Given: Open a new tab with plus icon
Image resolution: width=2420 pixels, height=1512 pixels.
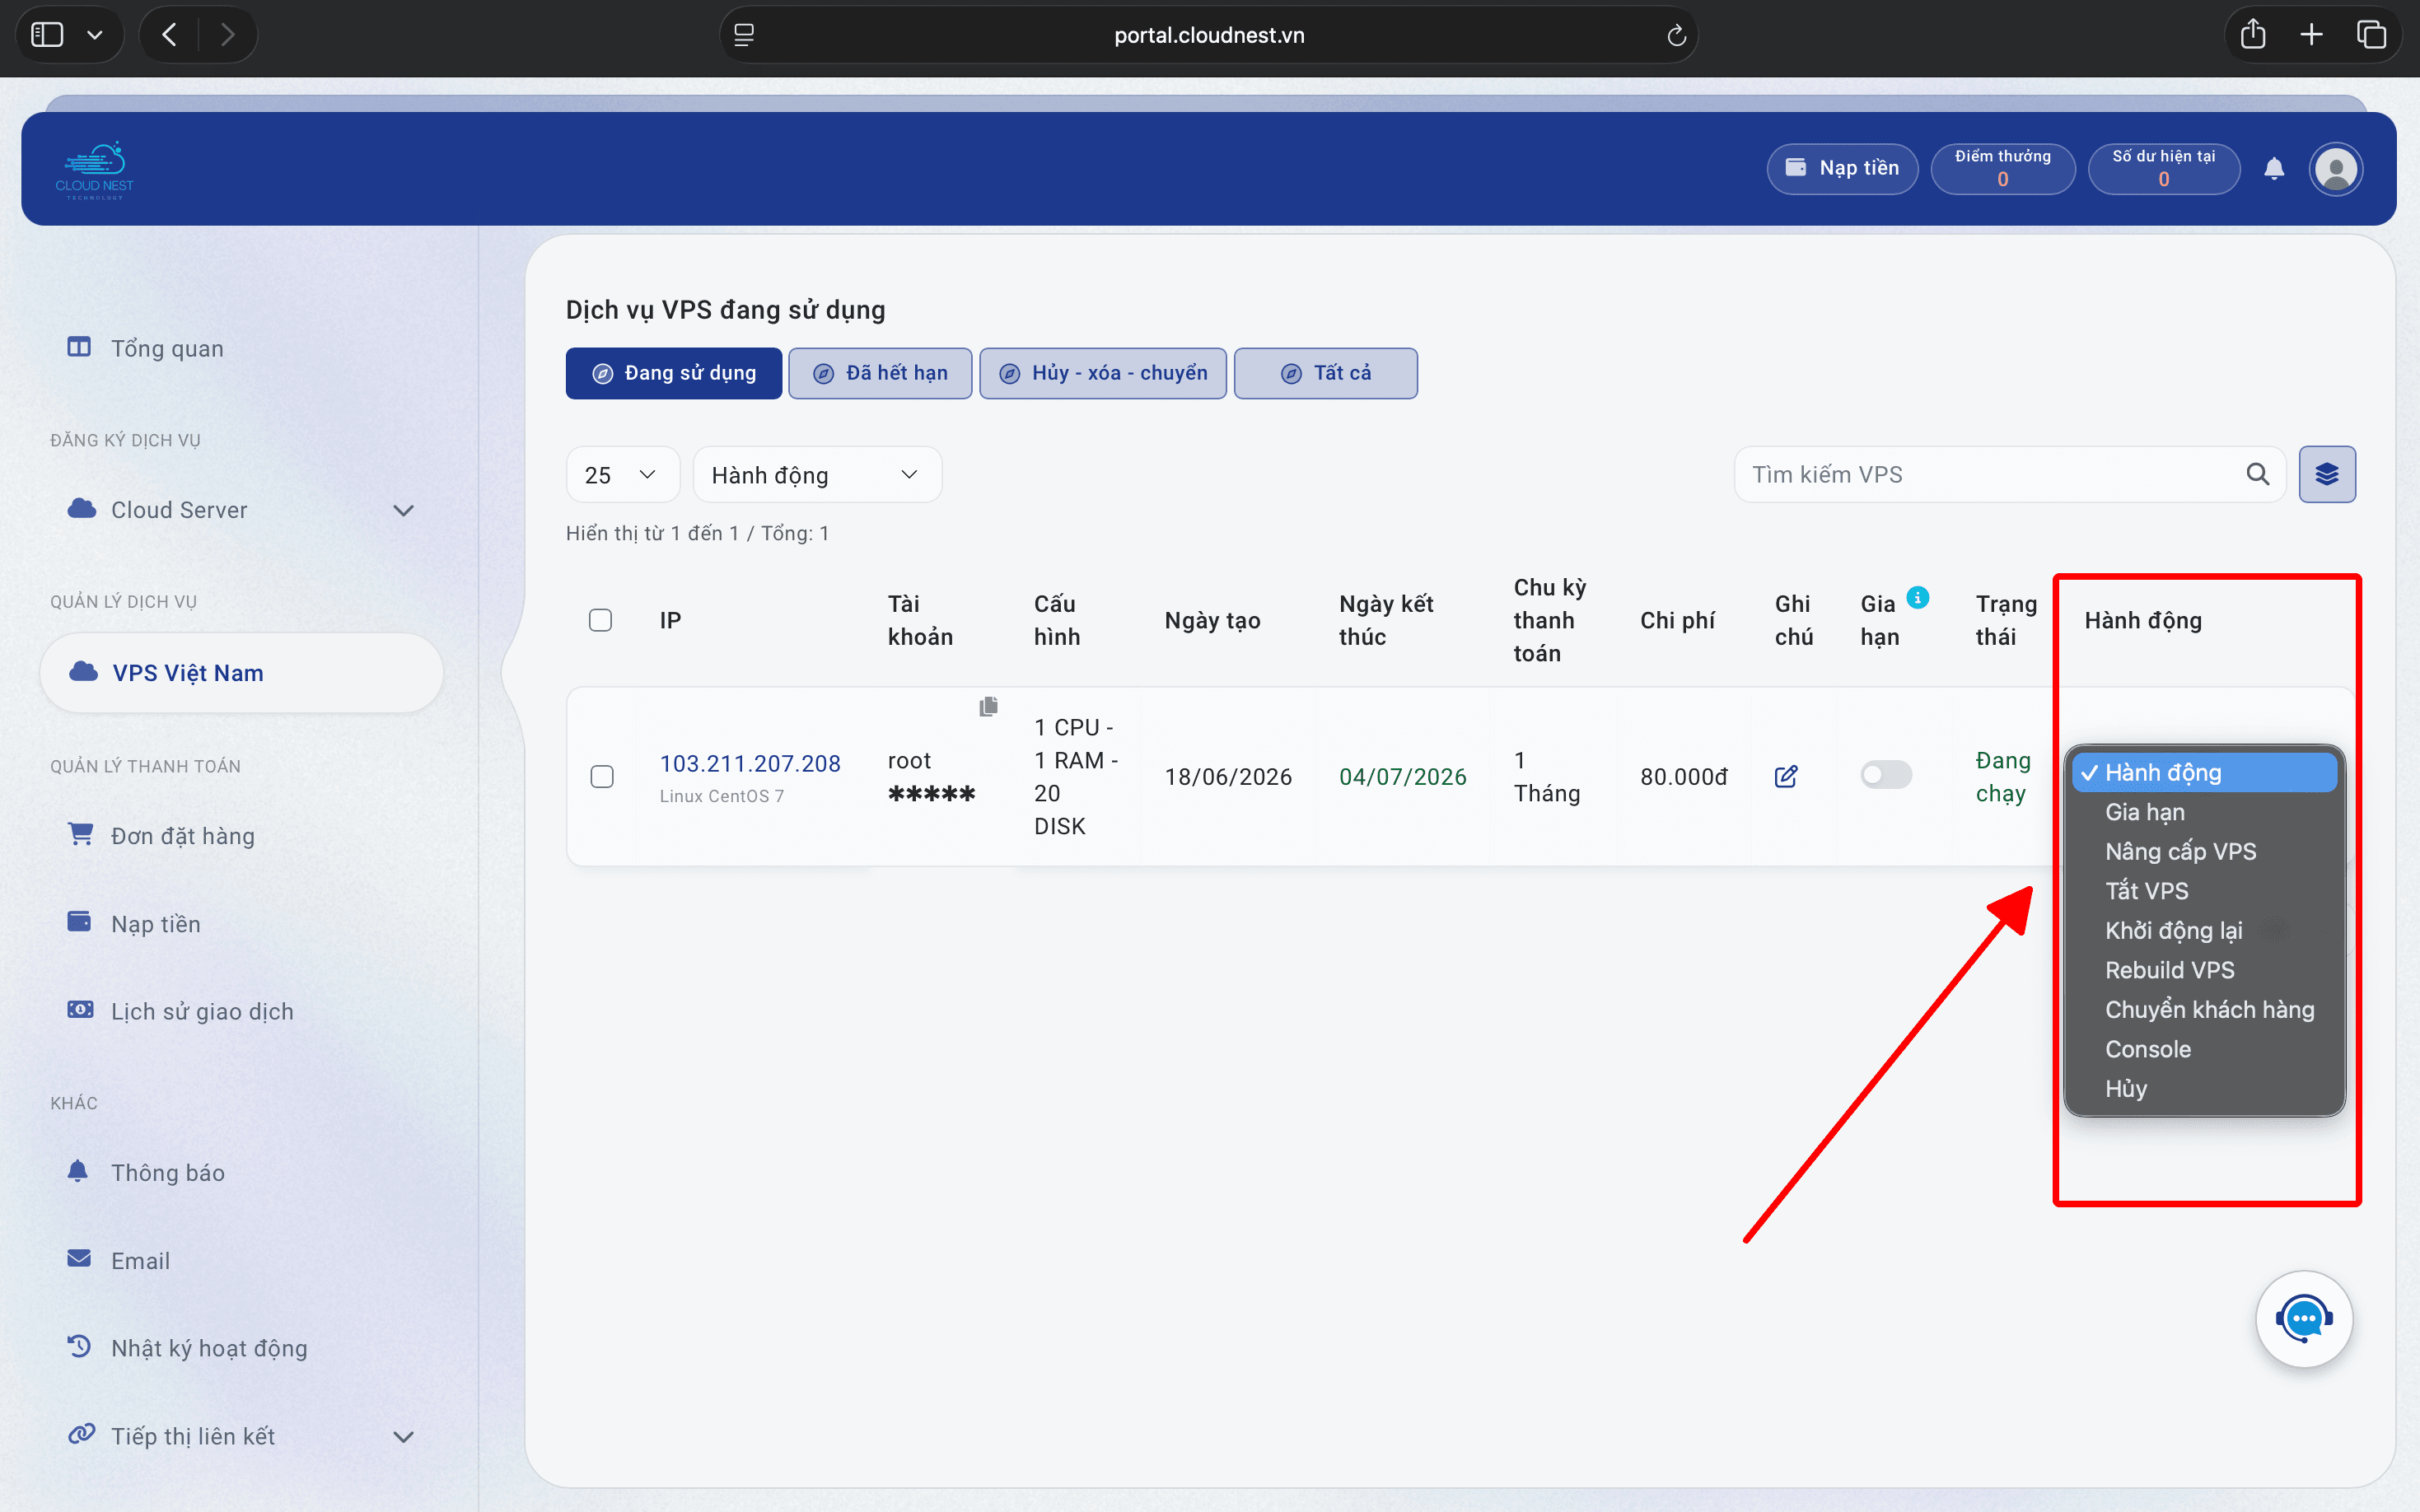Looking at the screenshot, I should [2312, 35].
